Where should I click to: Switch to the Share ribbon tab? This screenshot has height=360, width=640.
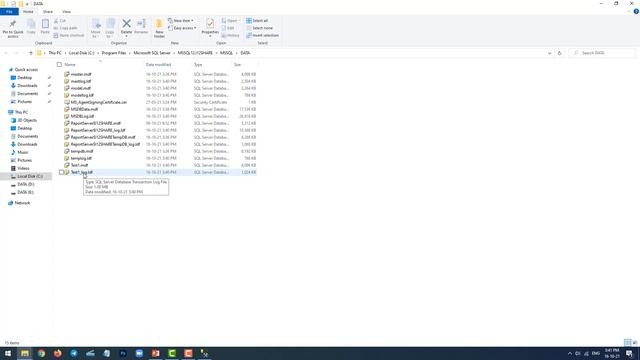47,11
